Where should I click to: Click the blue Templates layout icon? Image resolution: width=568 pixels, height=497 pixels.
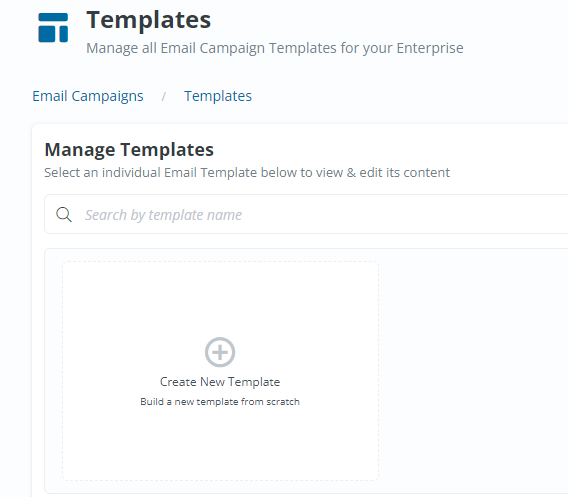[53, 28]
